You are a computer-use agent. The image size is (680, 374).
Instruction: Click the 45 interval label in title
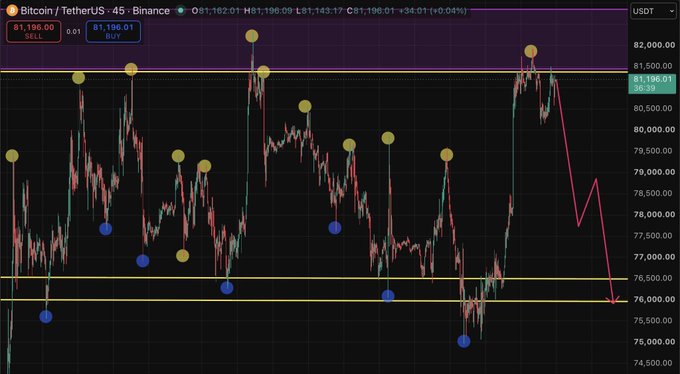pyautogui.click(x=118, y=10)
